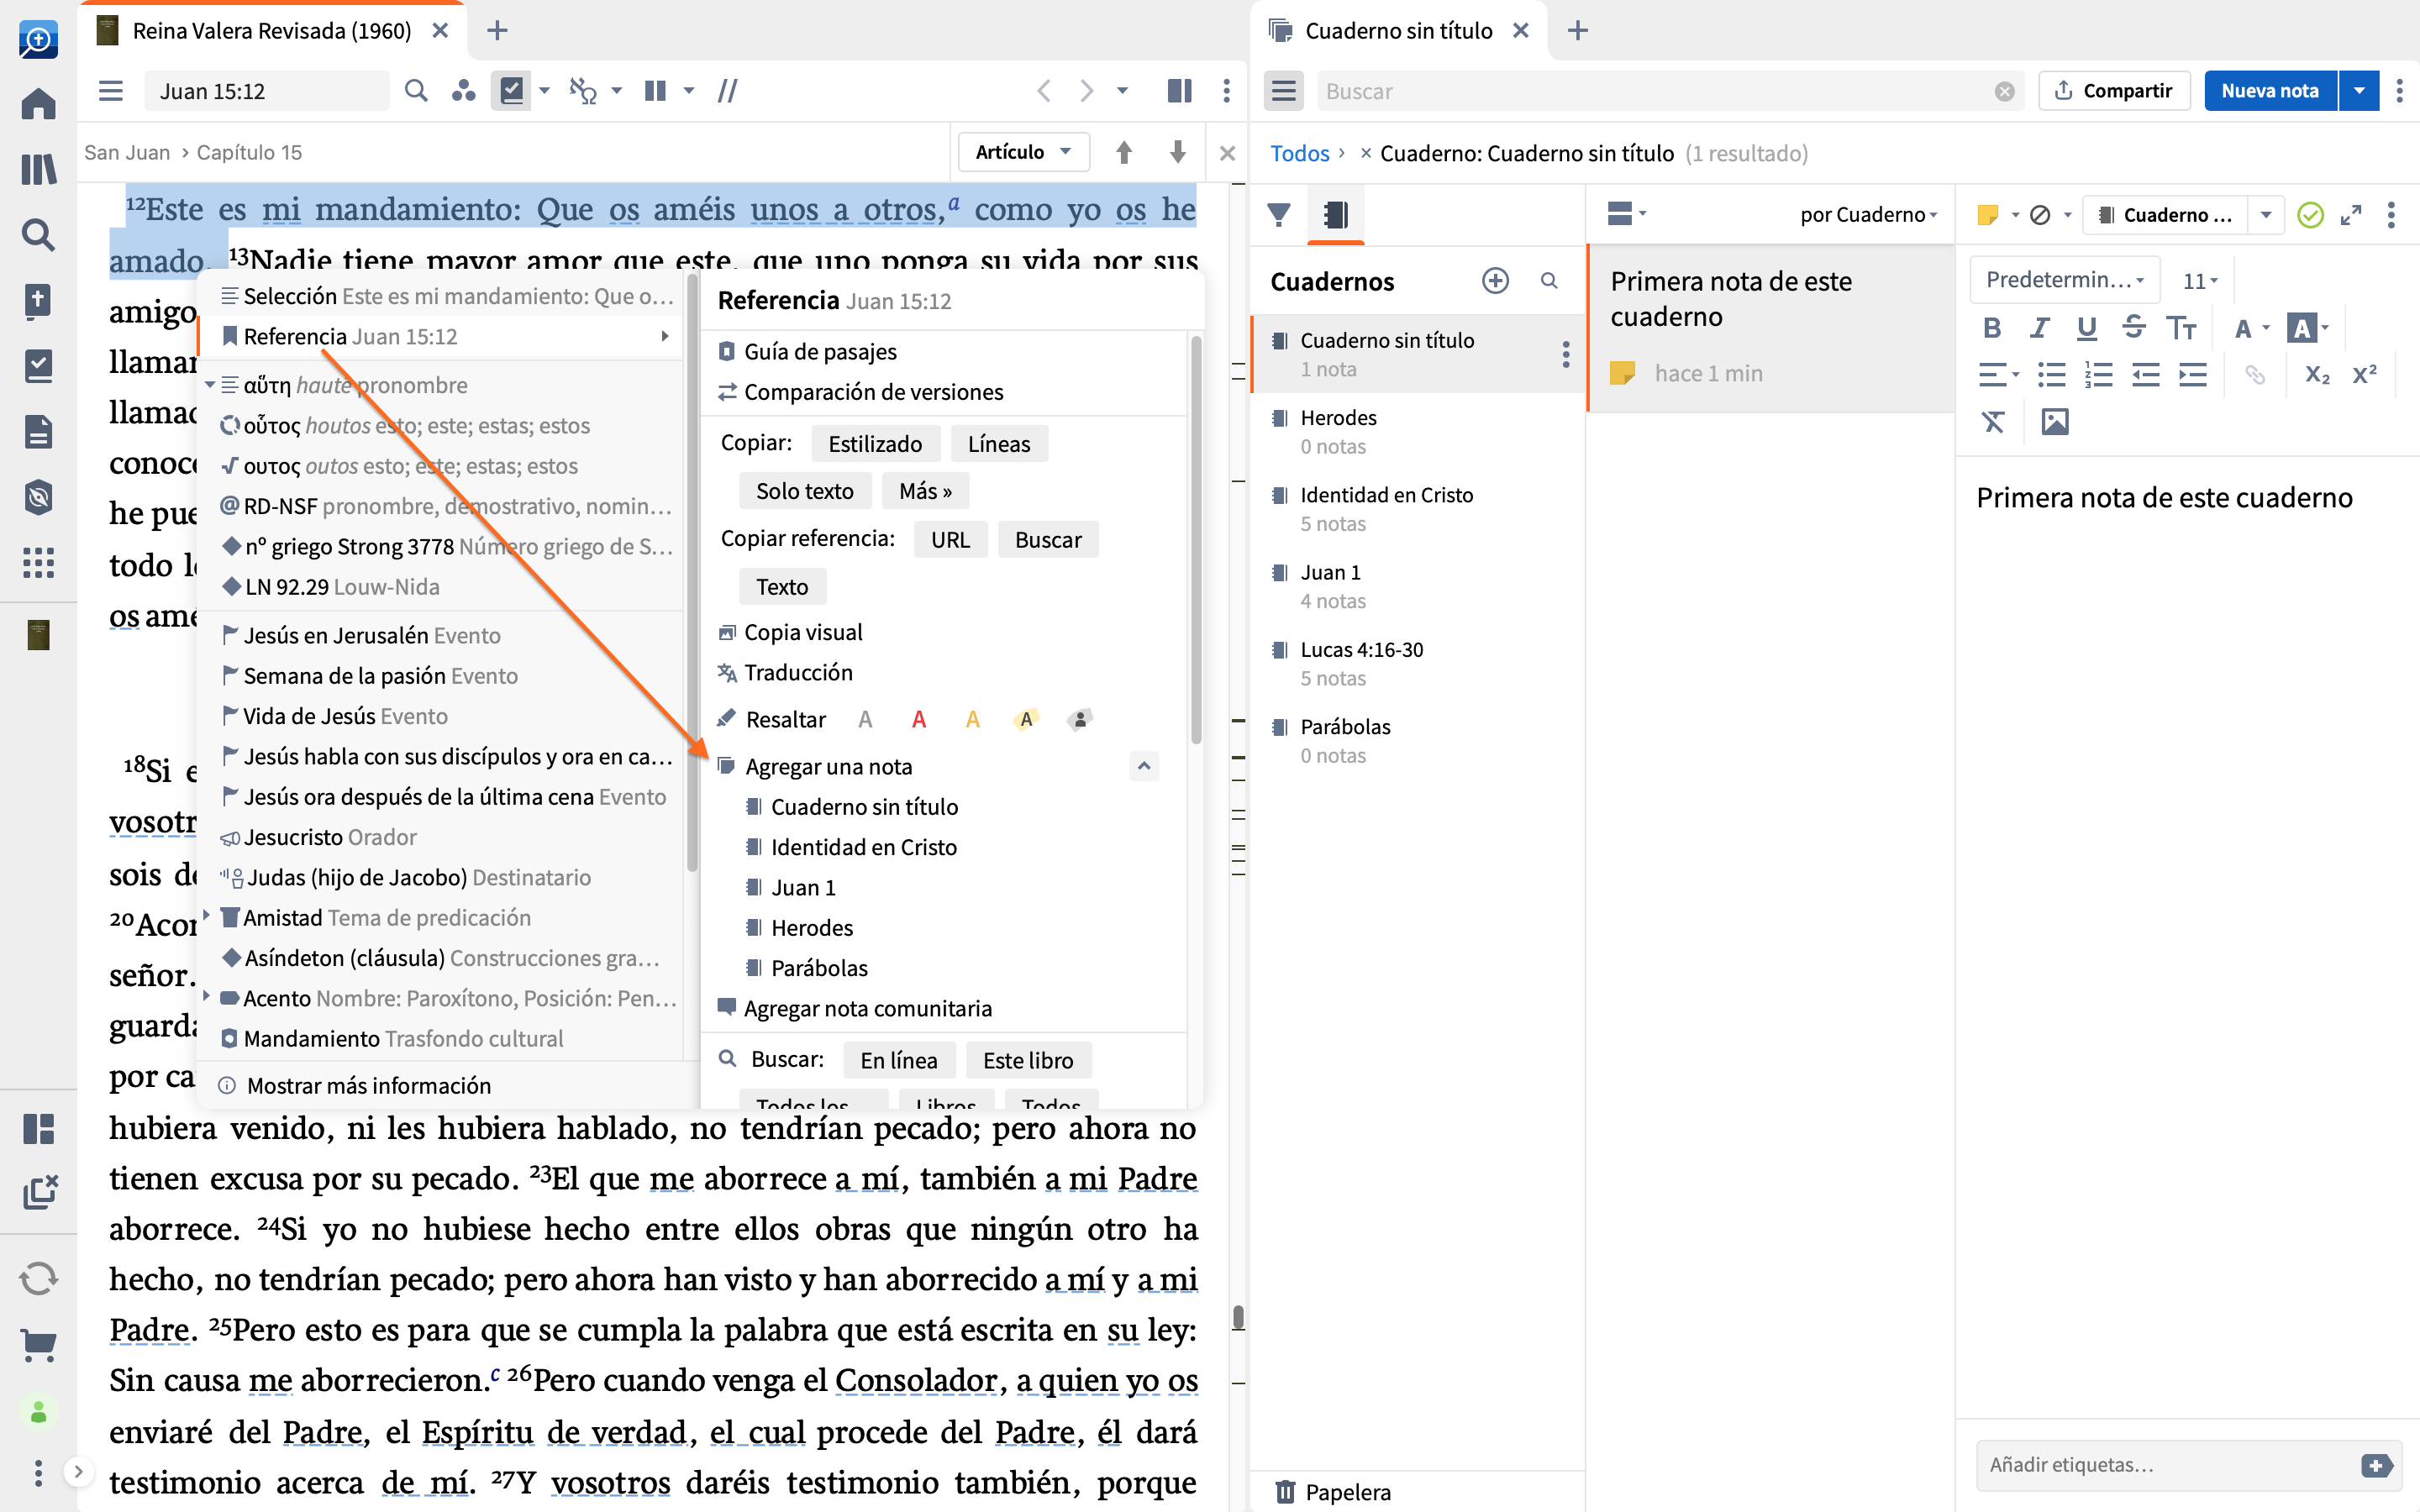Apply strikethrough formatting

tap(2134, 328)
